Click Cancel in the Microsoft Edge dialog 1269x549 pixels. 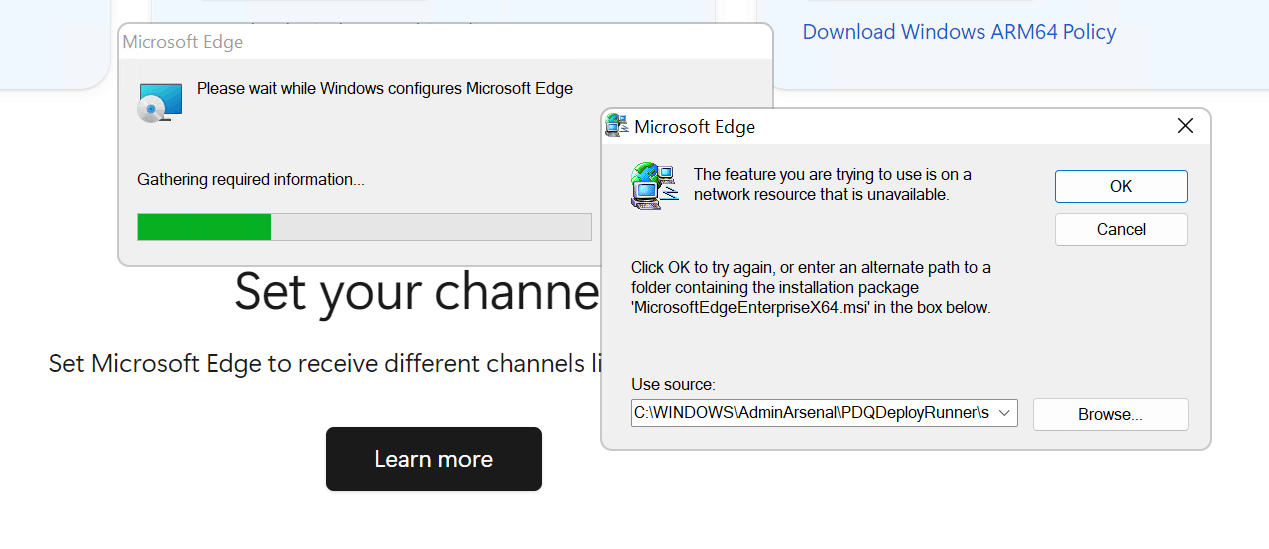click(1121, 229)
